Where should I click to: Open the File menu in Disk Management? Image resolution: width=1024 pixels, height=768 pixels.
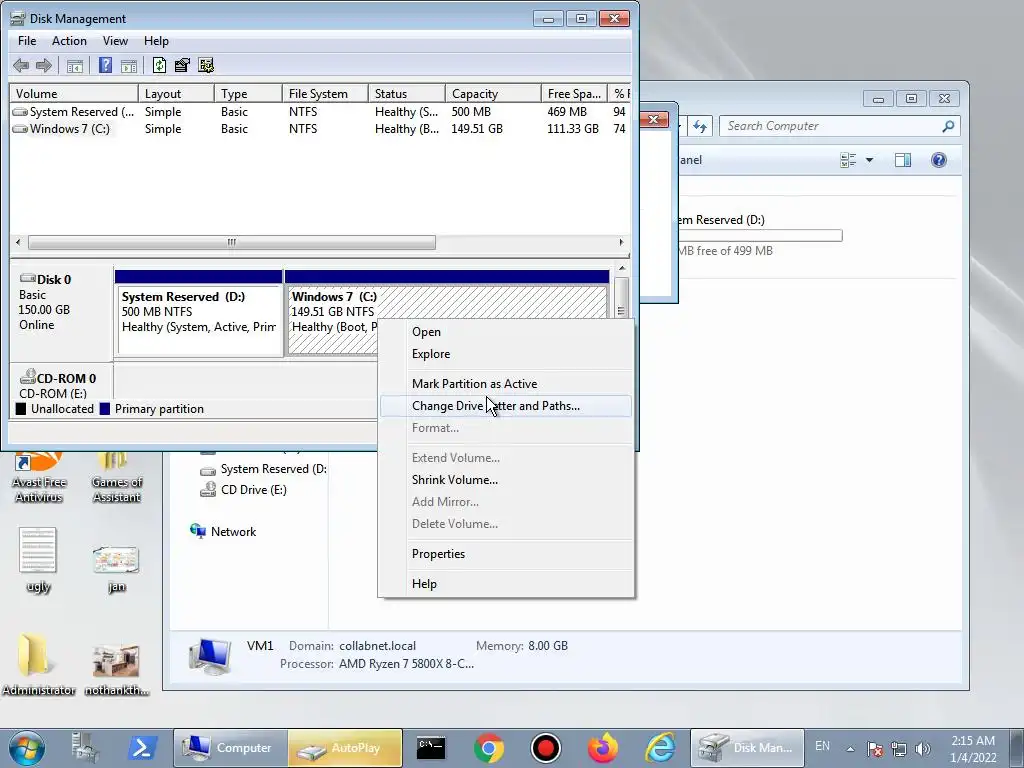27,40
